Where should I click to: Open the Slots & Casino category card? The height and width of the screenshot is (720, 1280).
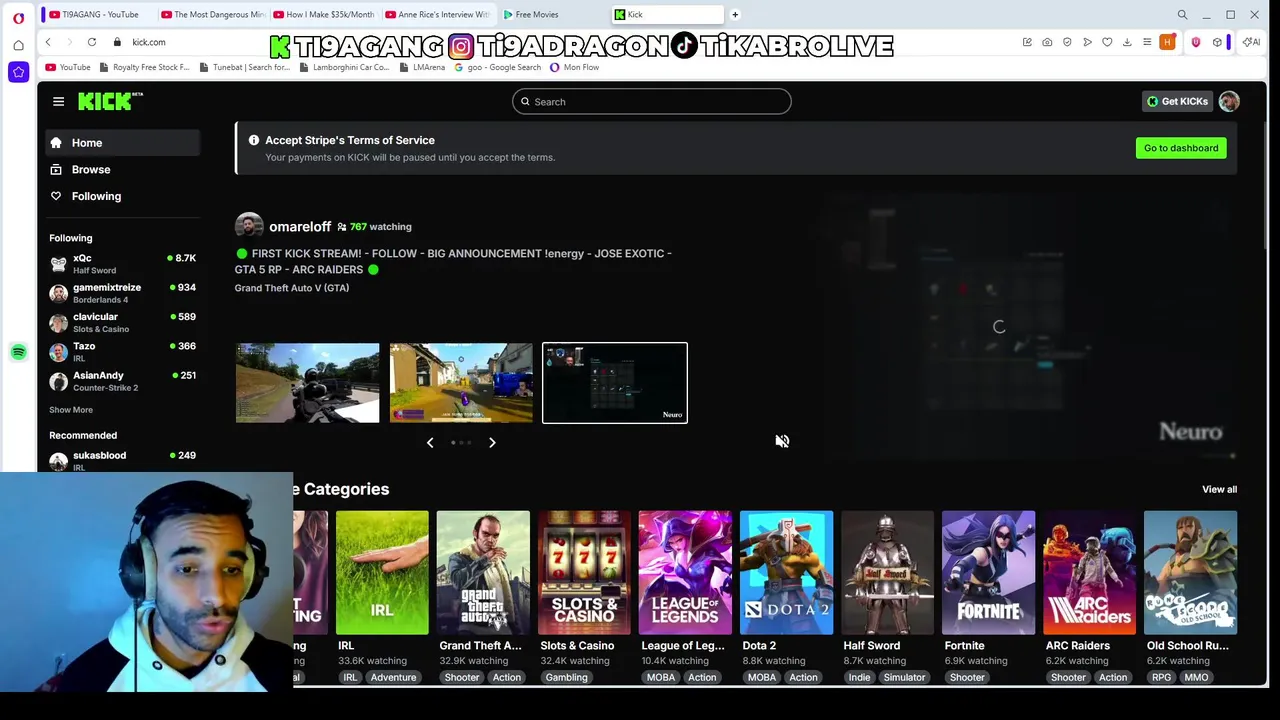tap(584, 573)
